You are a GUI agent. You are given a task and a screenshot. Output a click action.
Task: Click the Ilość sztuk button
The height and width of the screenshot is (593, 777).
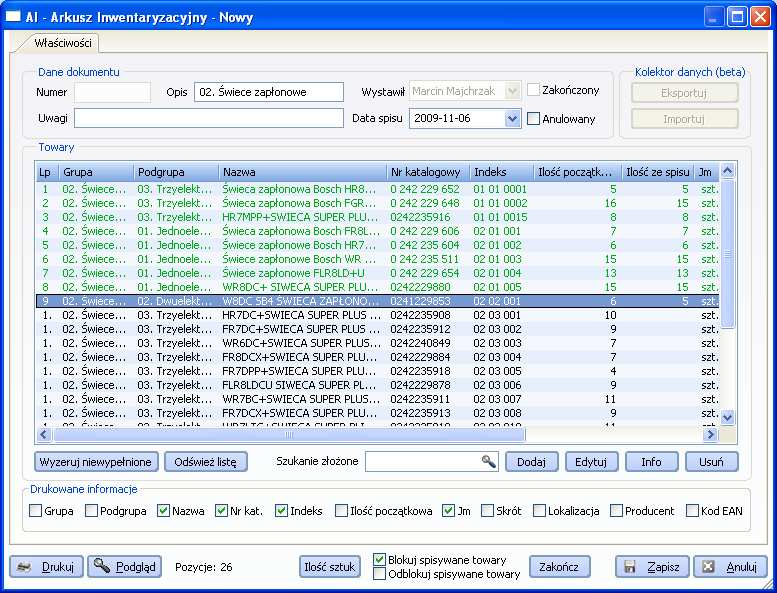tap(330, 567)
